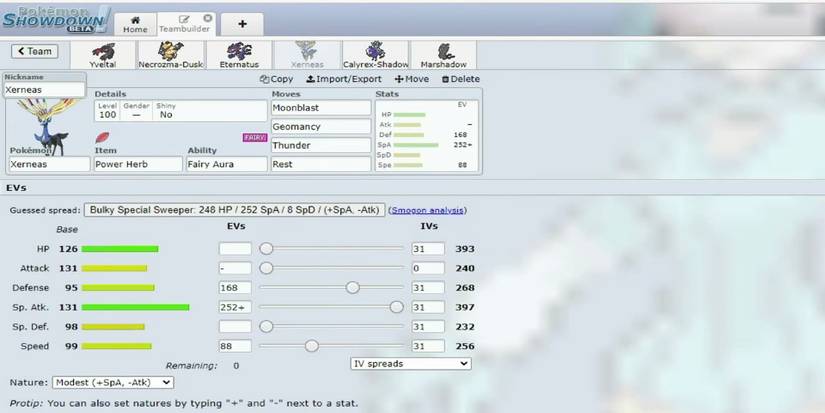
Task: Click the Sp. Def. IV input box
Action: [428, 327]
